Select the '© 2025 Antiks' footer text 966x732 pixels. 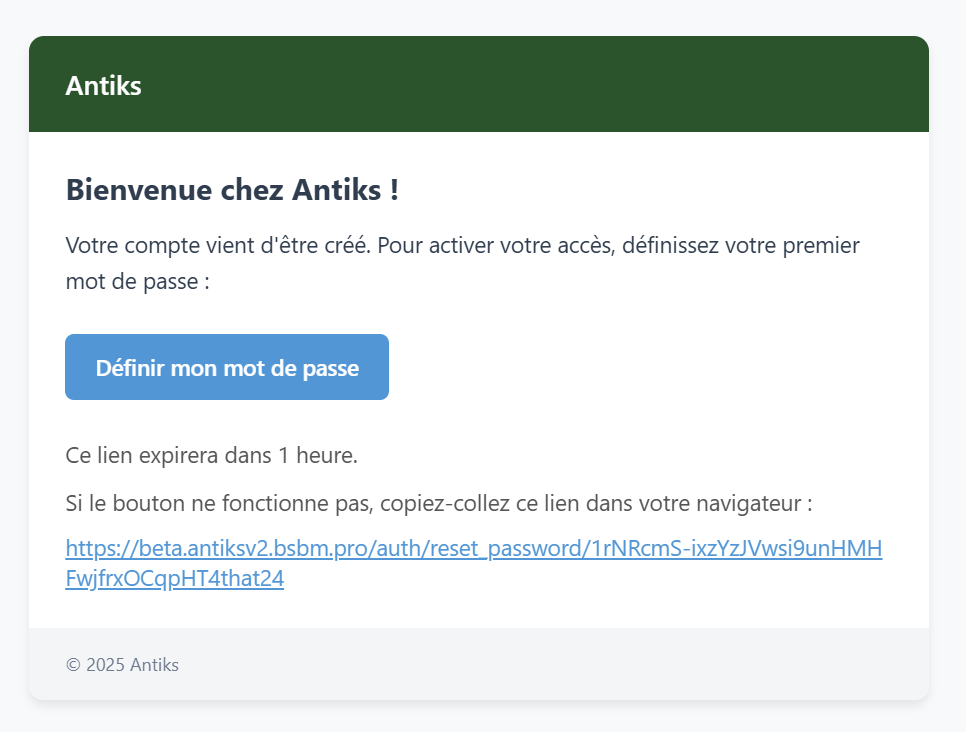(x=122, y=664)
